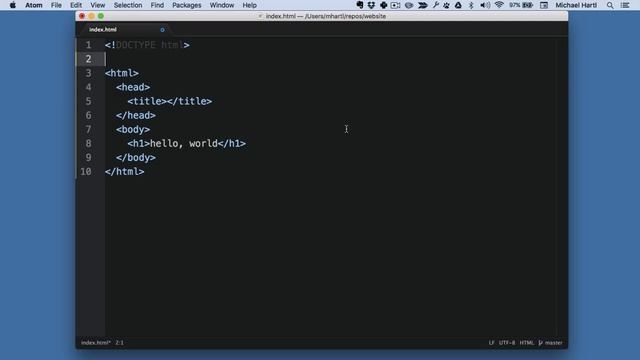The width and height of the screenshot is (640, 360).
Task: Click on the opening html tag
Action: tap(122, 73)
